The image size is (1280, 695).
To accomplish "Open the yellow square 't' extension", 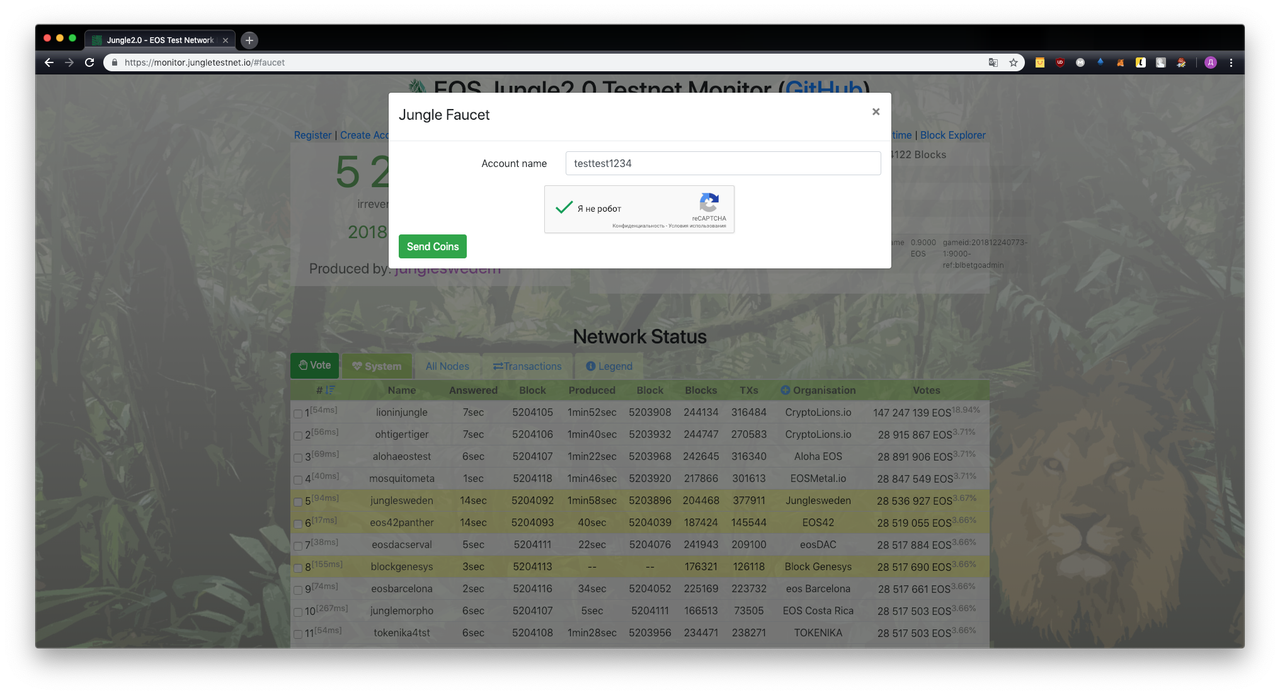I will pyautogui.click(x=1141, y=62).
